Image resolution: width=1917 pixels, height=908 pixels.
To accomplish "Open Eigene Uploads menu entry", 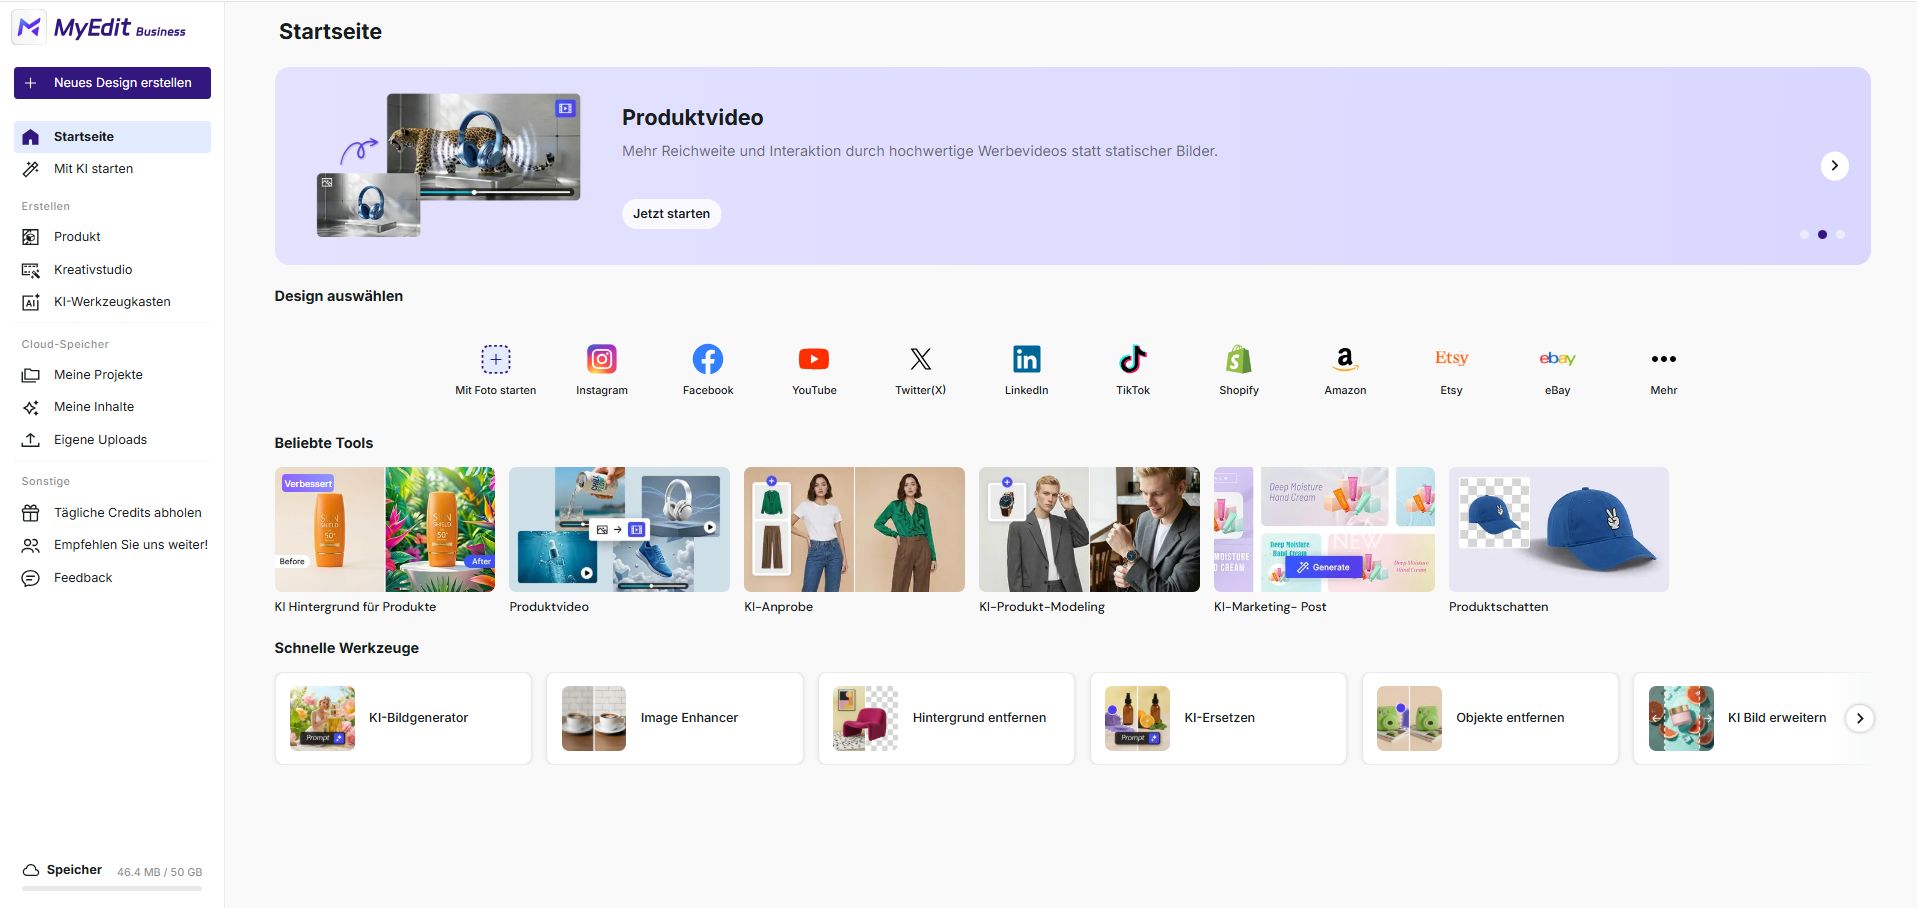I will [112, 440].
